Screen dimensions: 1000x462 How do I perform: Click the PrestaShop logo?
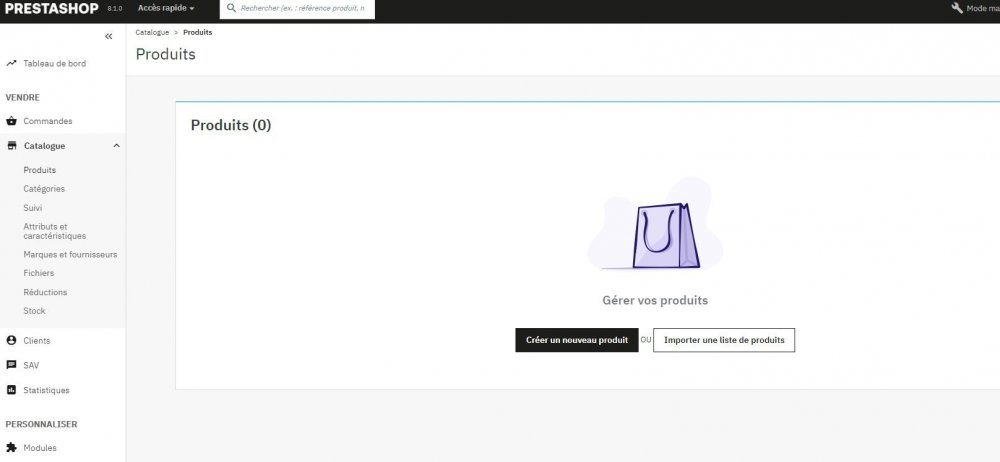[x=52, y=8]
